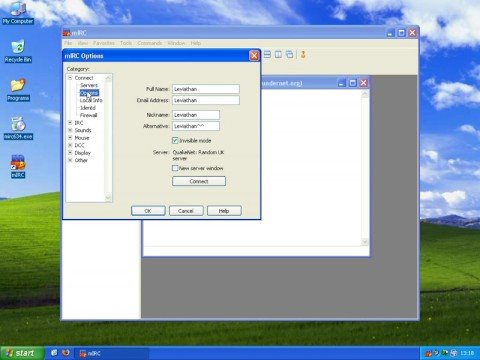
Task: Open the File menu in mIRC
Action: point(68,43)
